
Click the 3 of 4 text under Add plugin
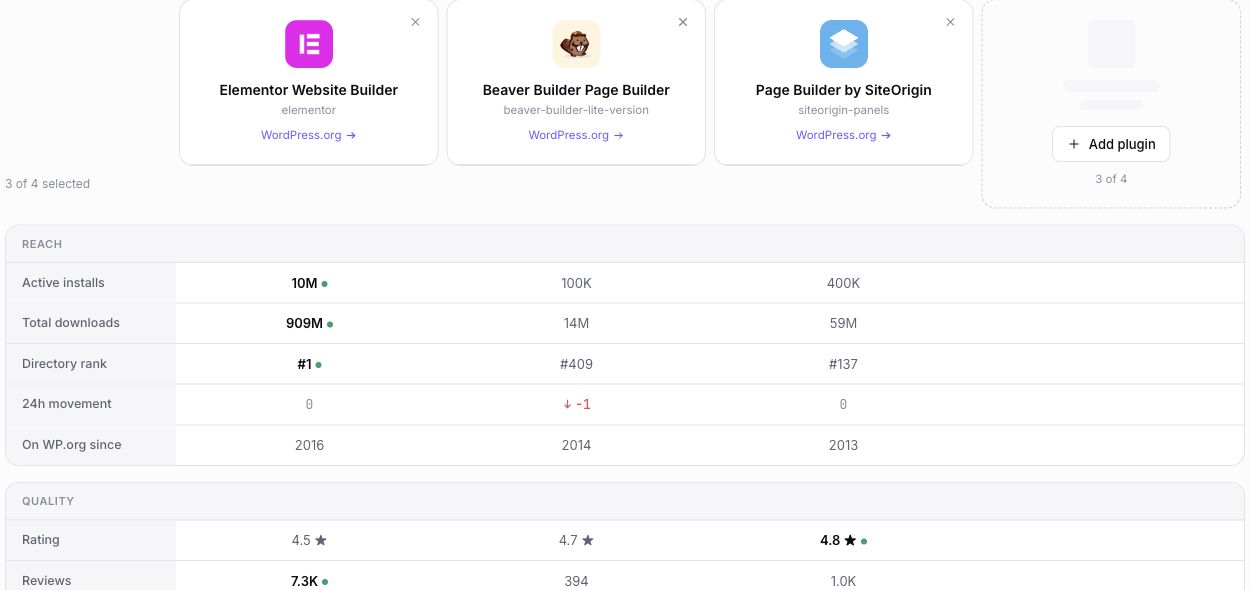(1111, 179)
